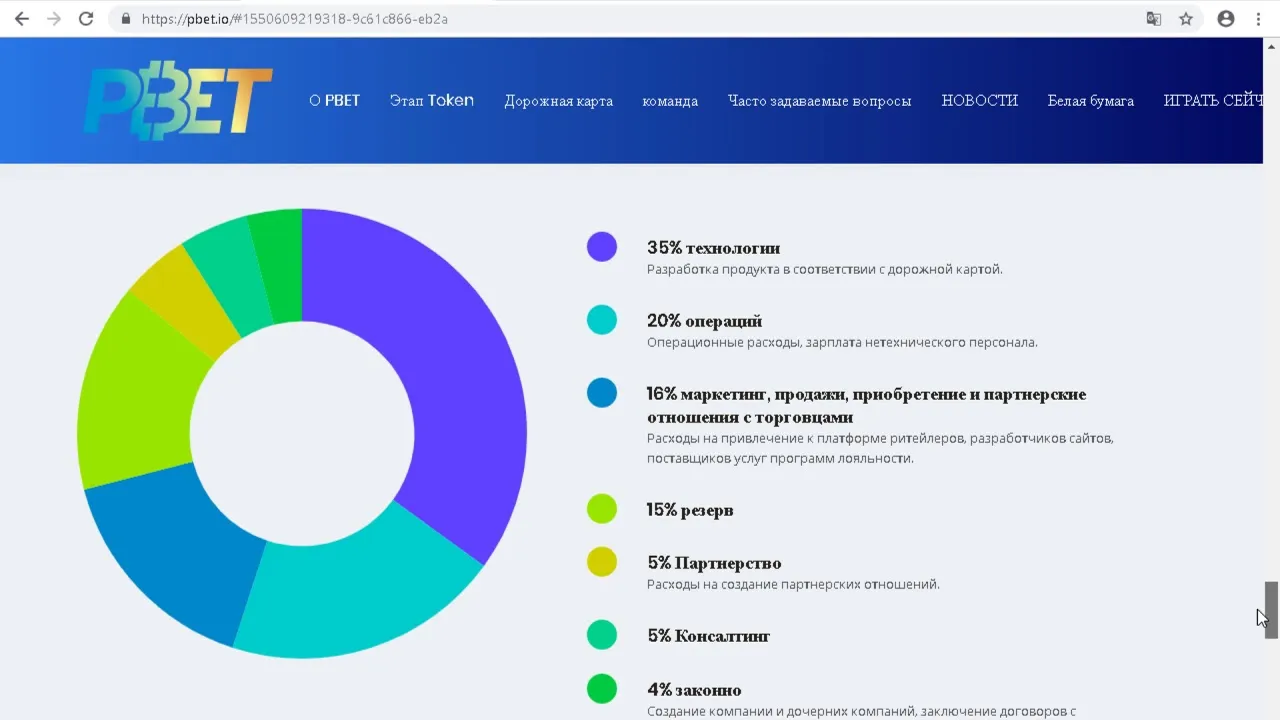Open the Этап Token menu item
The width and height of the screenshot is (1280, 720).
432,100
